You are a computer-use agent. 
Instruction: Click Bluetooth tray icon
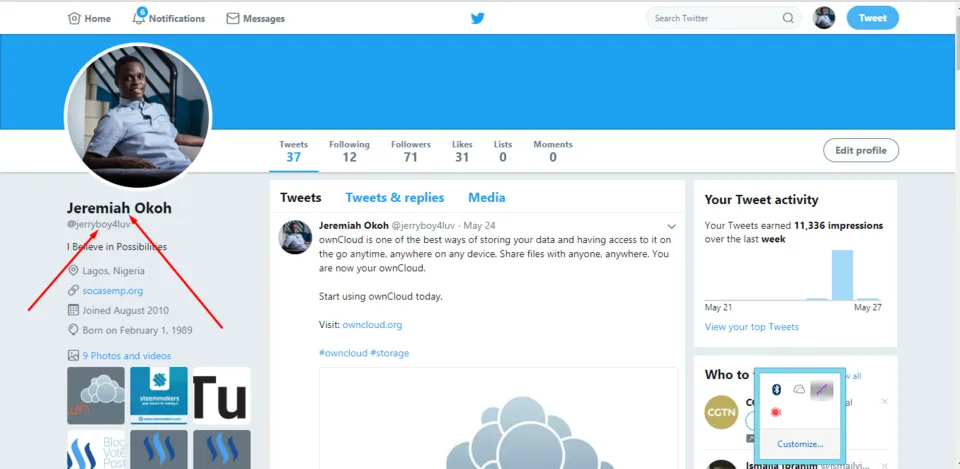(x=776, y=389)
